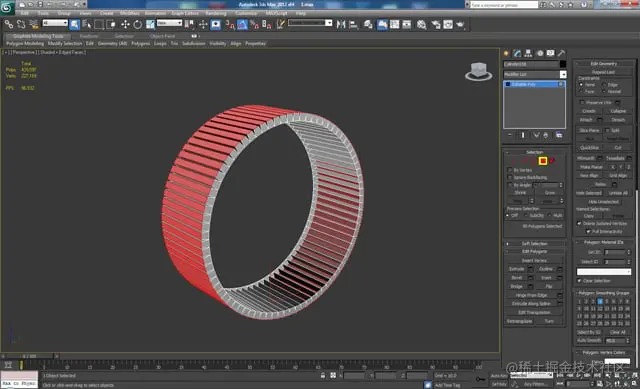Toggle Window/Crossing selection mode
Screen dimensions: 640x389
[111, 24]
